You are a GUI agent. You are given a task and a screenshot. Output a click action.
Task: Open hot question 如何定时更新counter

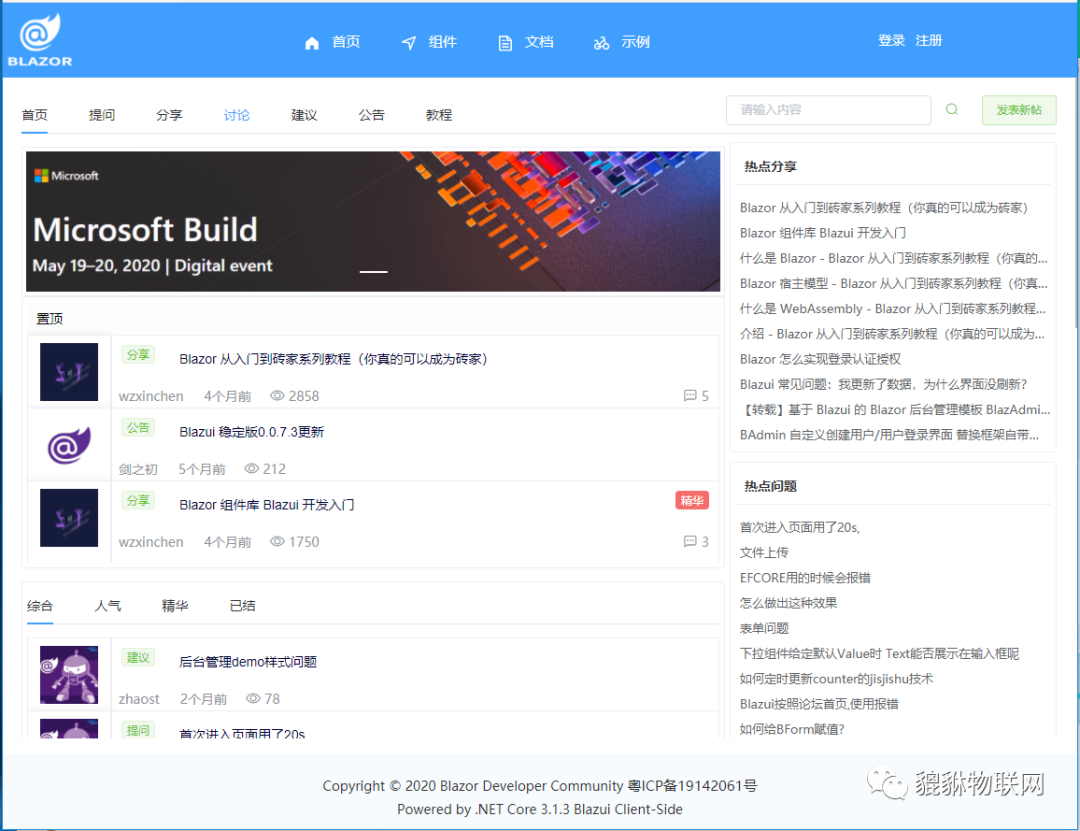point(836,679)
